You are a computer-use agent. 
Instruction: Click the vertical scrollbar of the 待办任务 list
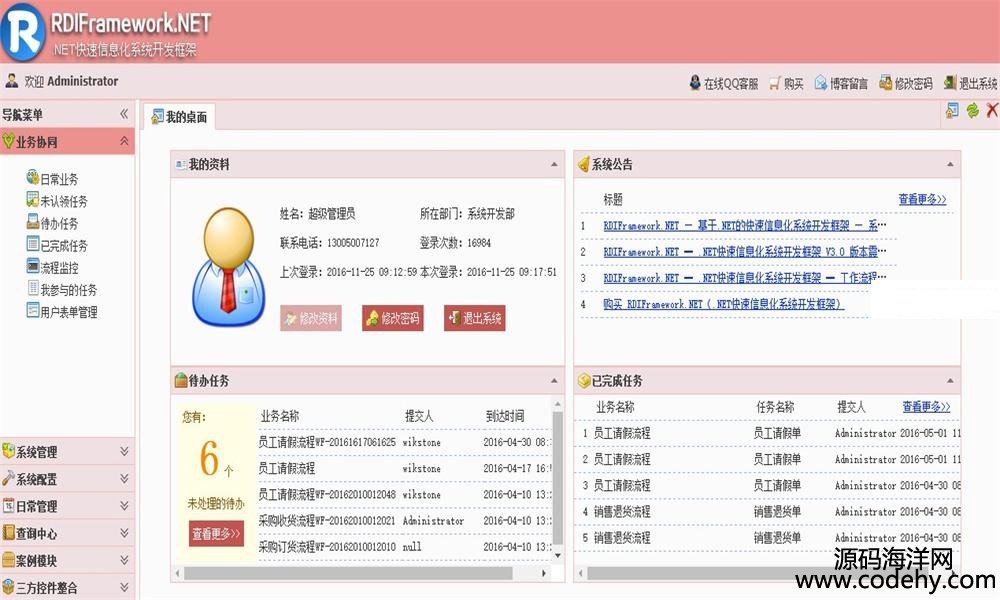click(557, 479)
